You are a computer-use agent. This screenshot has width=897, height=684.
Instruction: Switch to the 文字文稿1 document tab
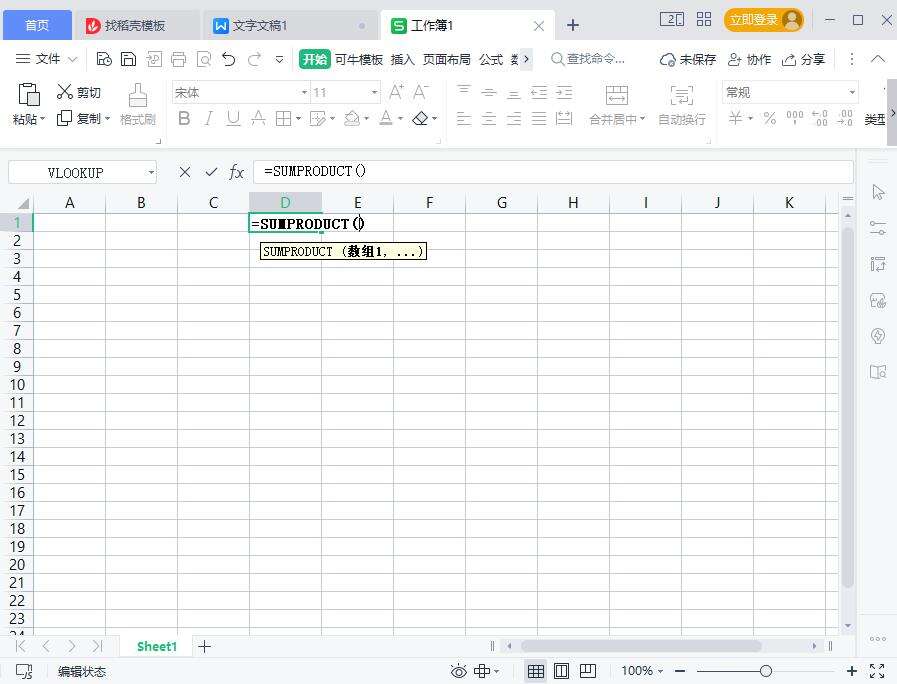coord(260,25)
